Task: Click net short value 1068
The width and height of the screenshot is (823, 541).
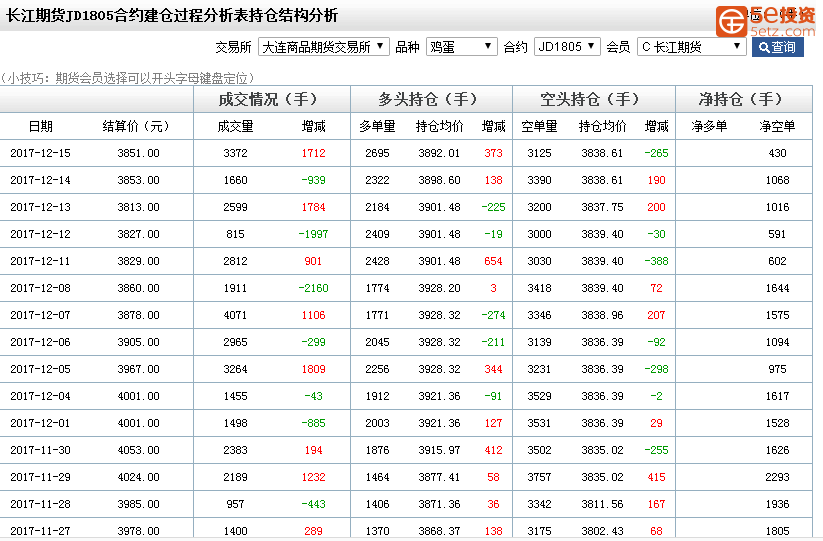Action: point(777,180)
